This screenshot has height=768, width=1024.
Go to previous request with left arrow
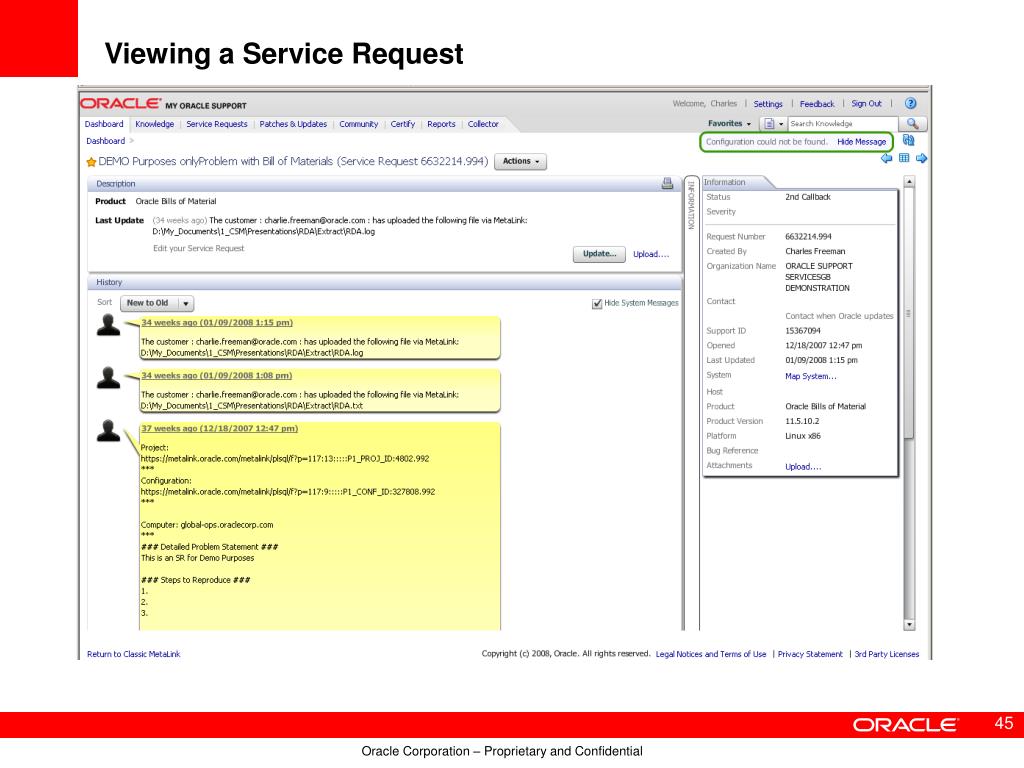886,158
